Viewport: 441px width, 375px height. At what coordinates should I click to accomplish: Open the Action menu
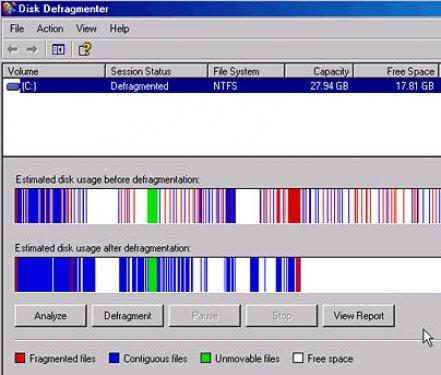pyautogui.click(x=50, y=29)
